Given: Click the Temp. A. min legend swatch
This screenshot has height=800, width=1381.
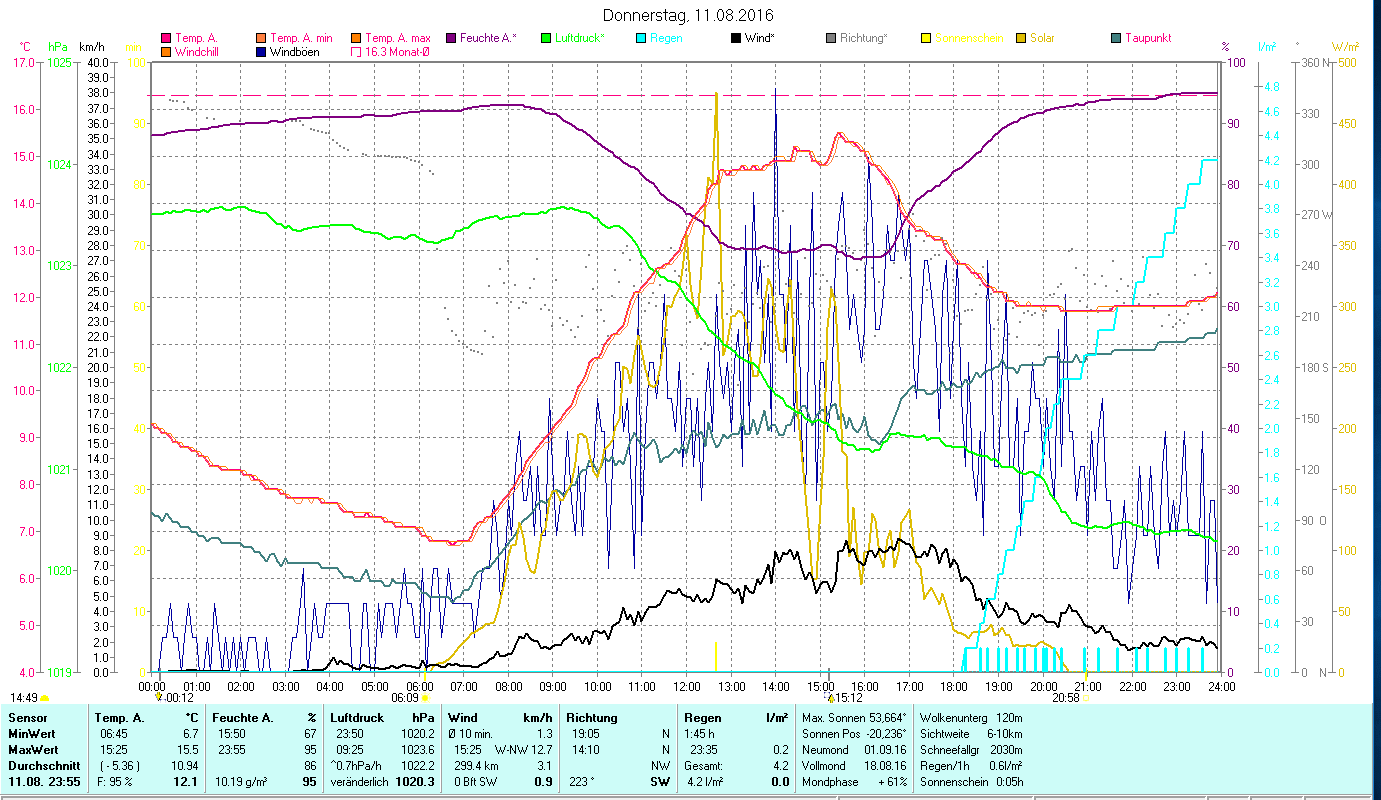Looking at the screenshot, I should [263, 38].
